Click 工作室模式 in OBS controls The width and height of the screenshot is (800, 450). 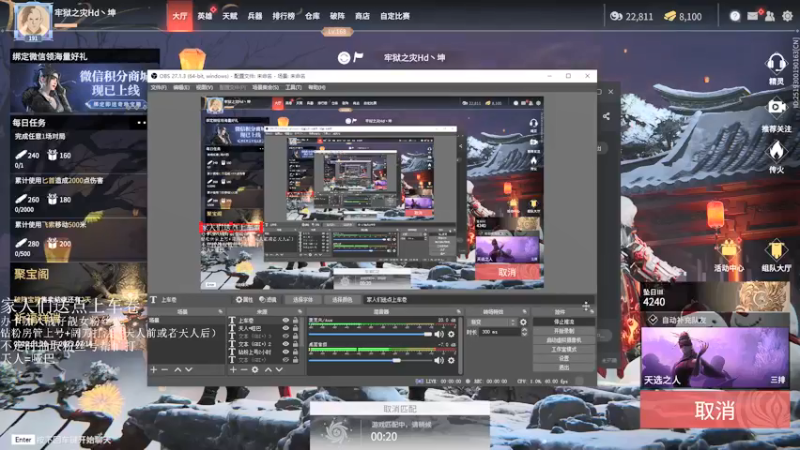tap(564, 349)
